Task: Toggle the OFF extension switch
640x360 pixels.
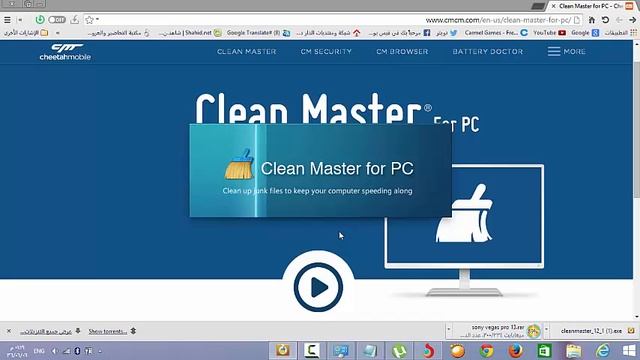Action: pyautogui.click(x=57, y=20)
